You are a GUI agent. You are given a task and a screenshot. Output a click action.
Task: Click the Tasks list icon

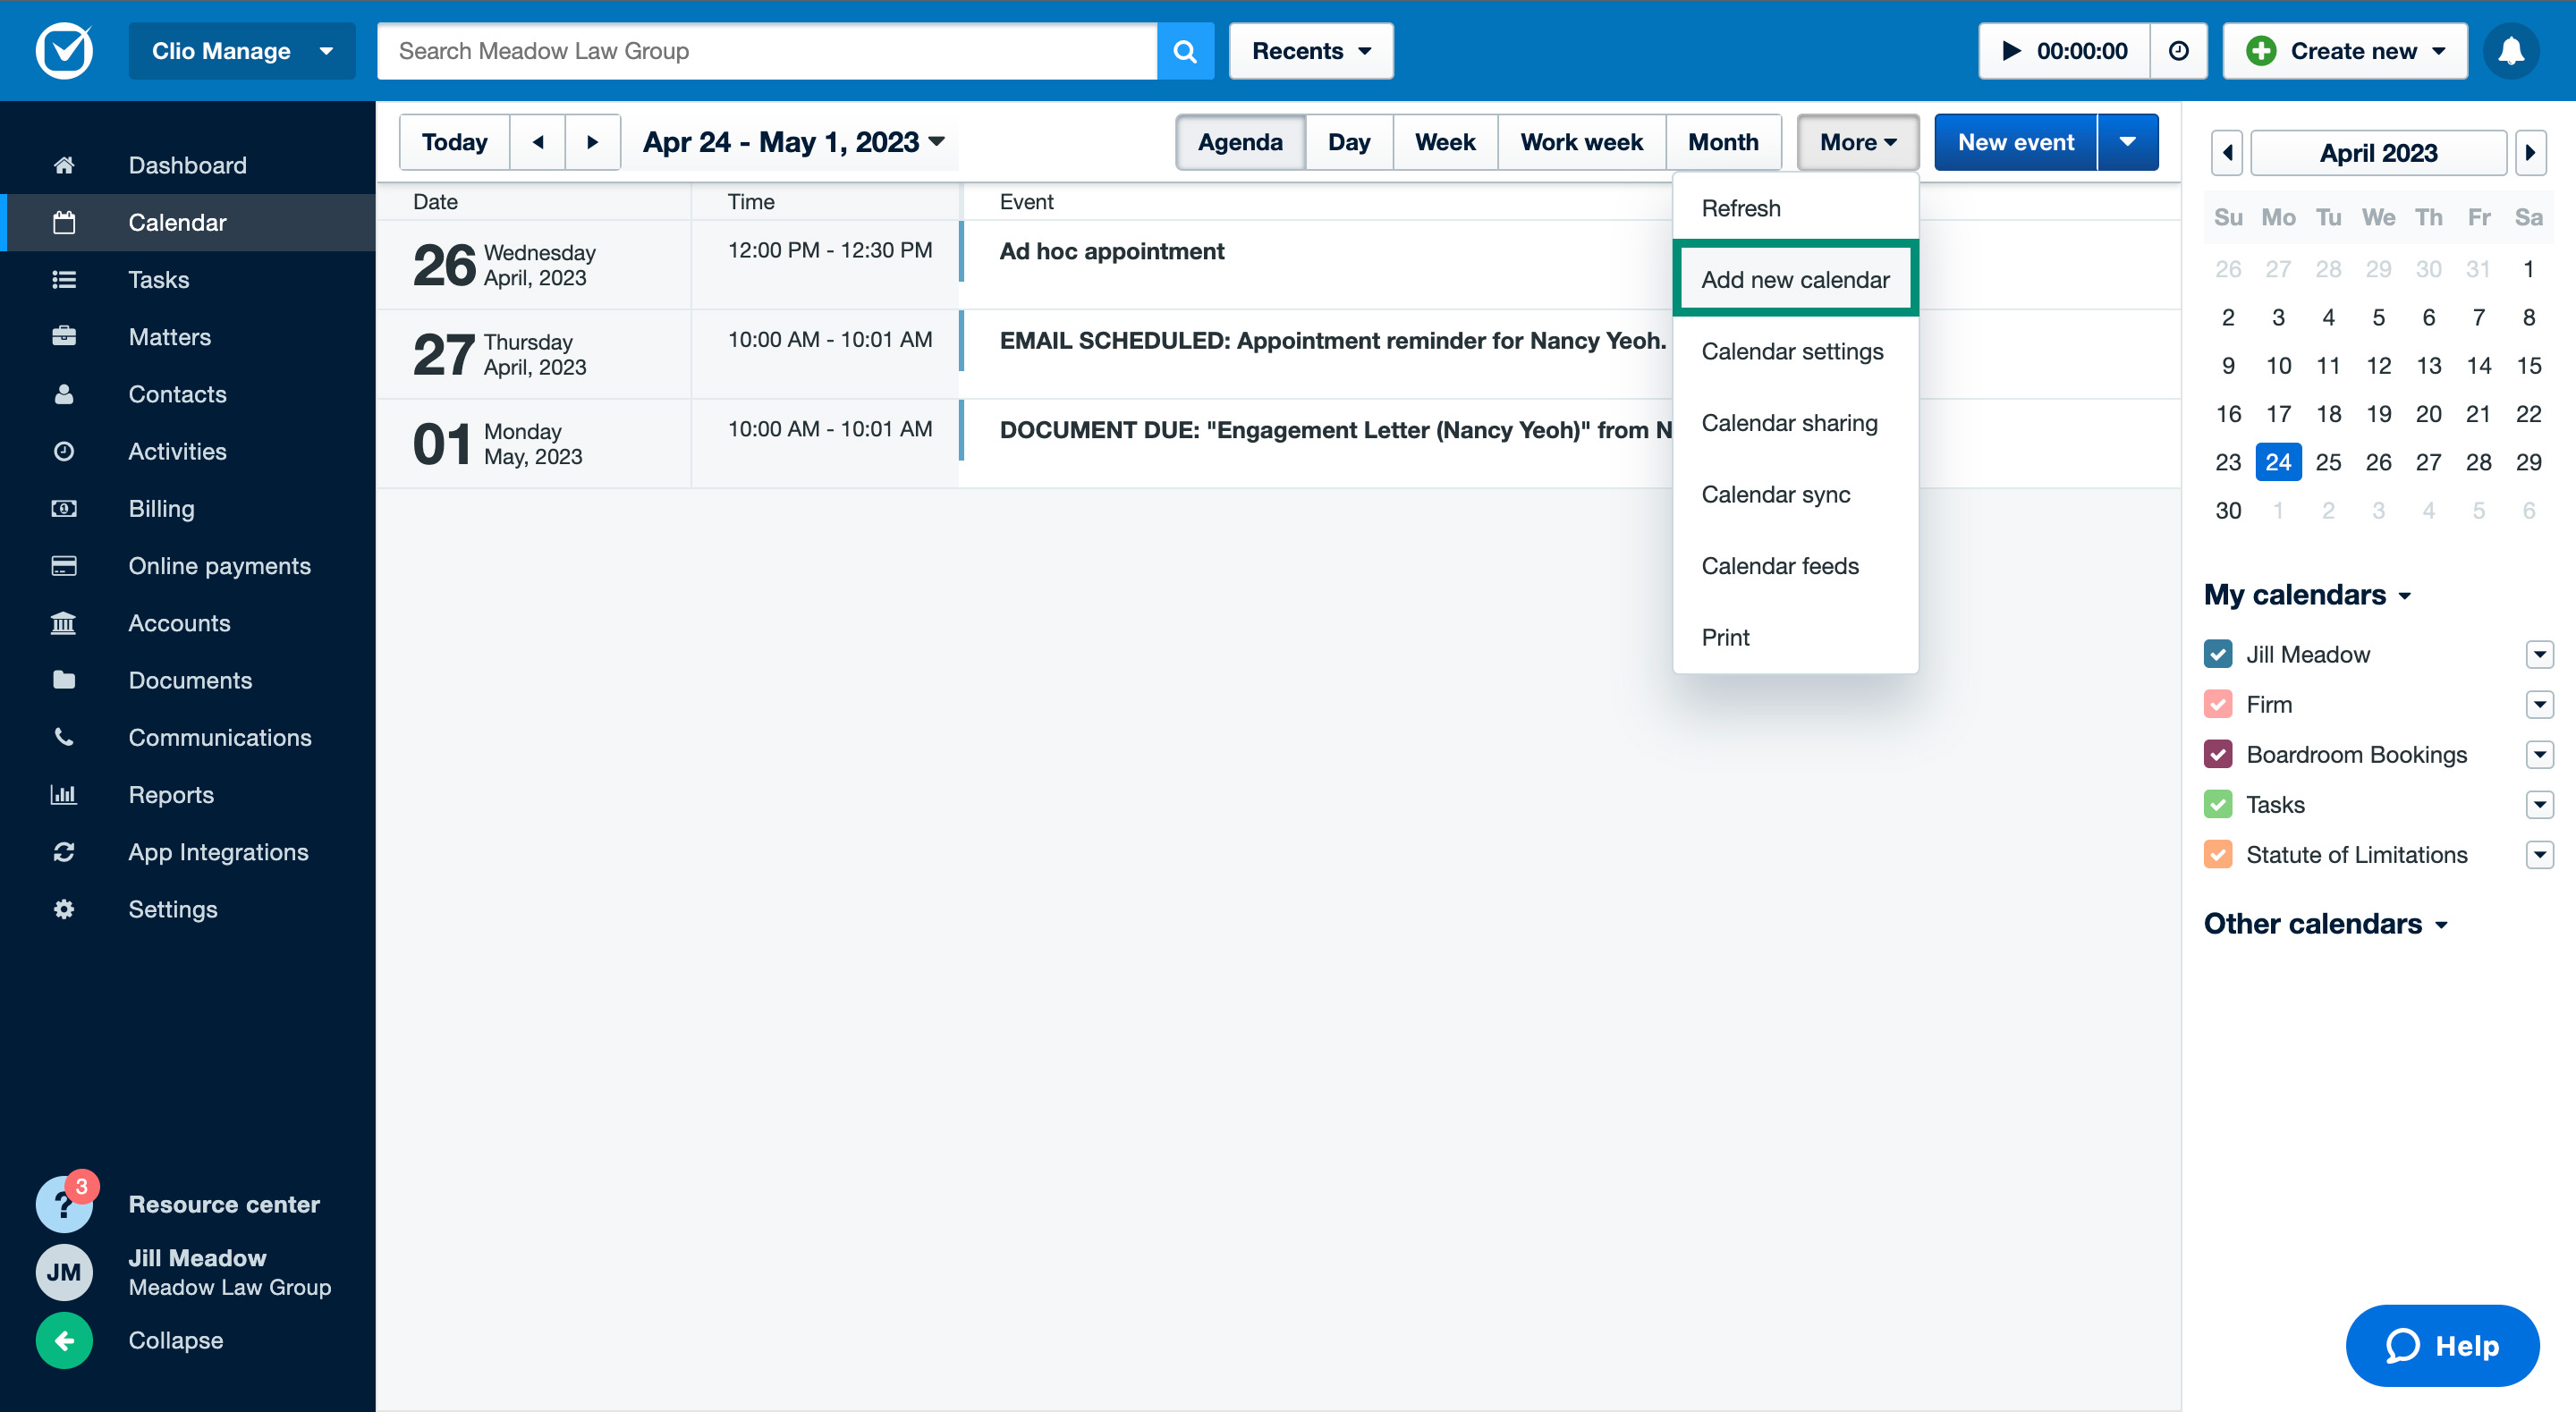64,279
